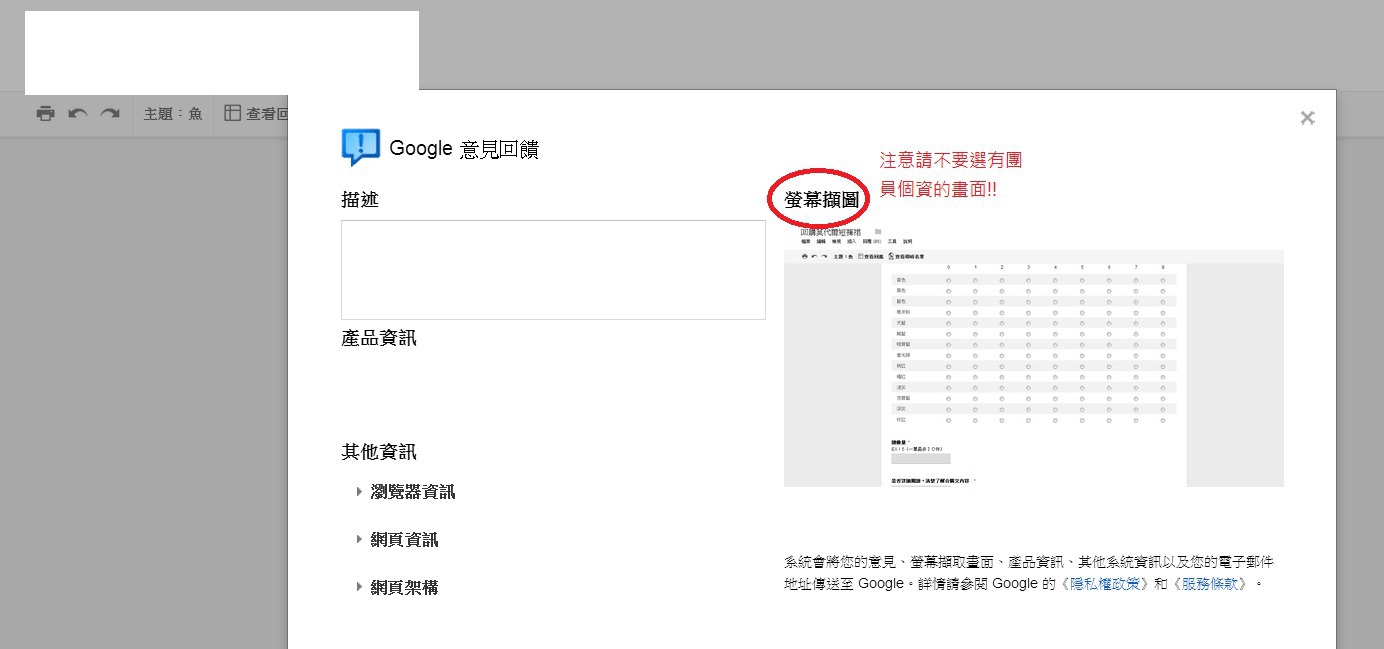The width and height of the screenshot is (1384, 649).
Task: Open the 主題：魚 theme button
Action: coord(173,114)
